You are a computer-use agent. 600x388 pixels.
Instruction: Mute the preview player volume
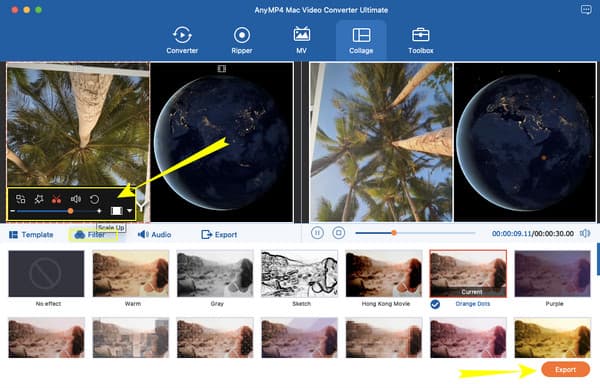click(585, 233)
